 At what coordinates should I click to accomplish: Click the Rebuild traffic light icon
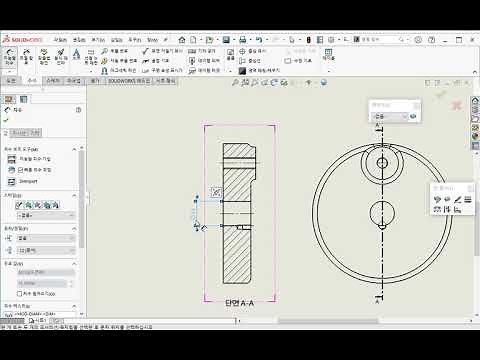(309, 40)
